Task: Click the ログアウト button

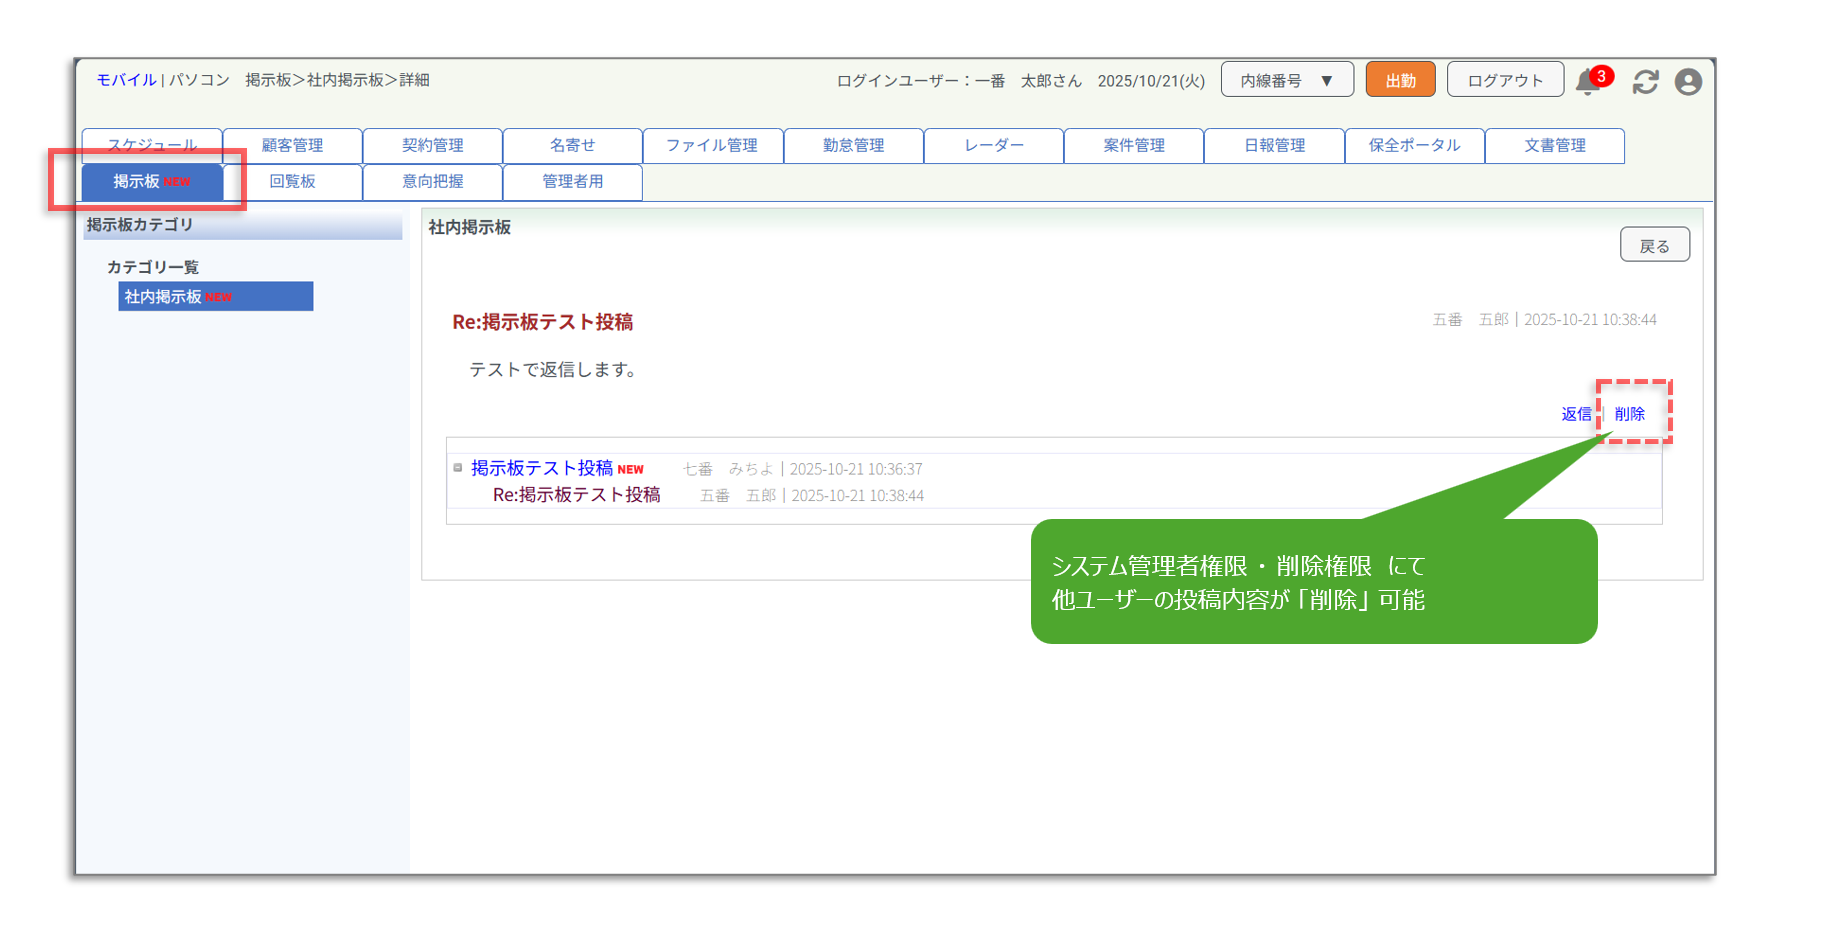Action: coord(1504,80)
